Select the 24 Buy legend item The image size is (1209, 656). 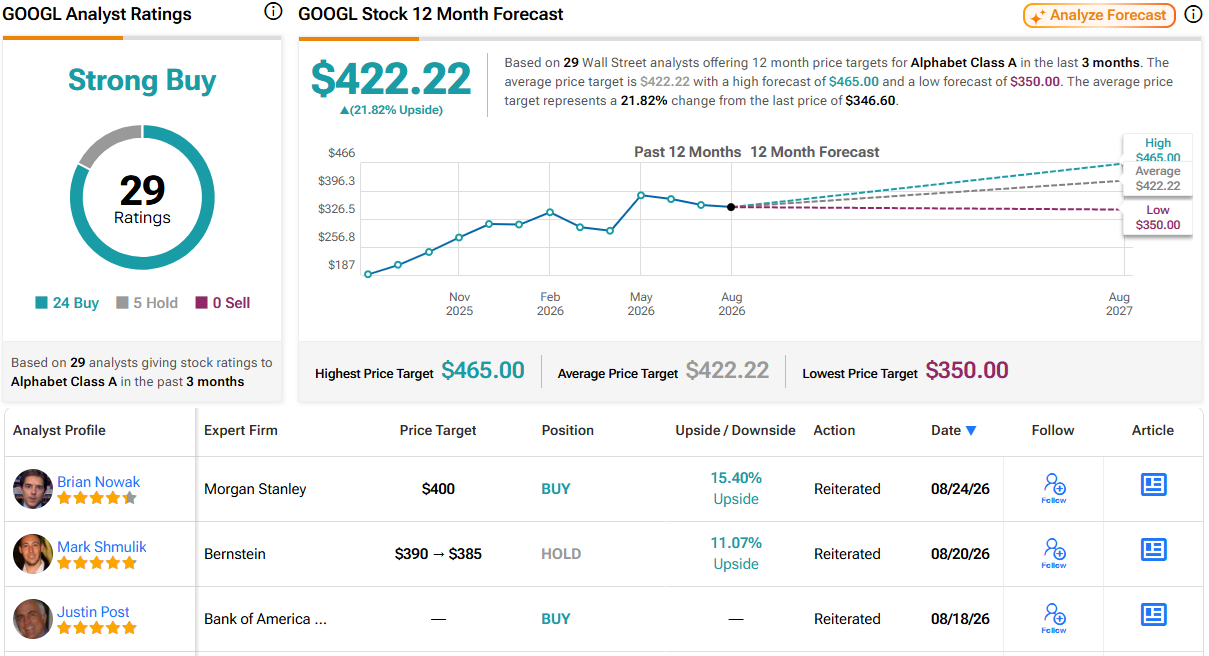[67, 303]
